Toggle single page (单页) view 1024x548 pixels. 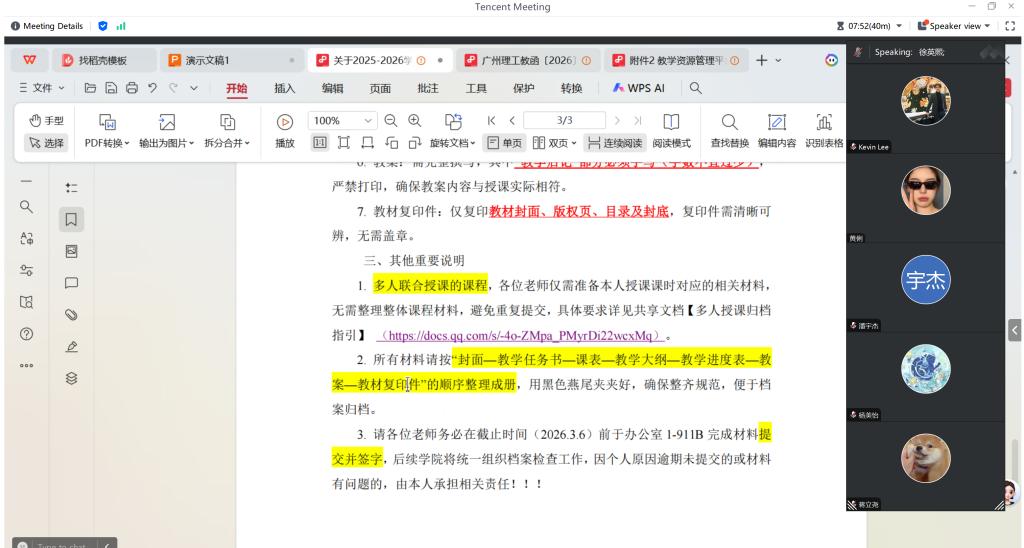point(505,143)
